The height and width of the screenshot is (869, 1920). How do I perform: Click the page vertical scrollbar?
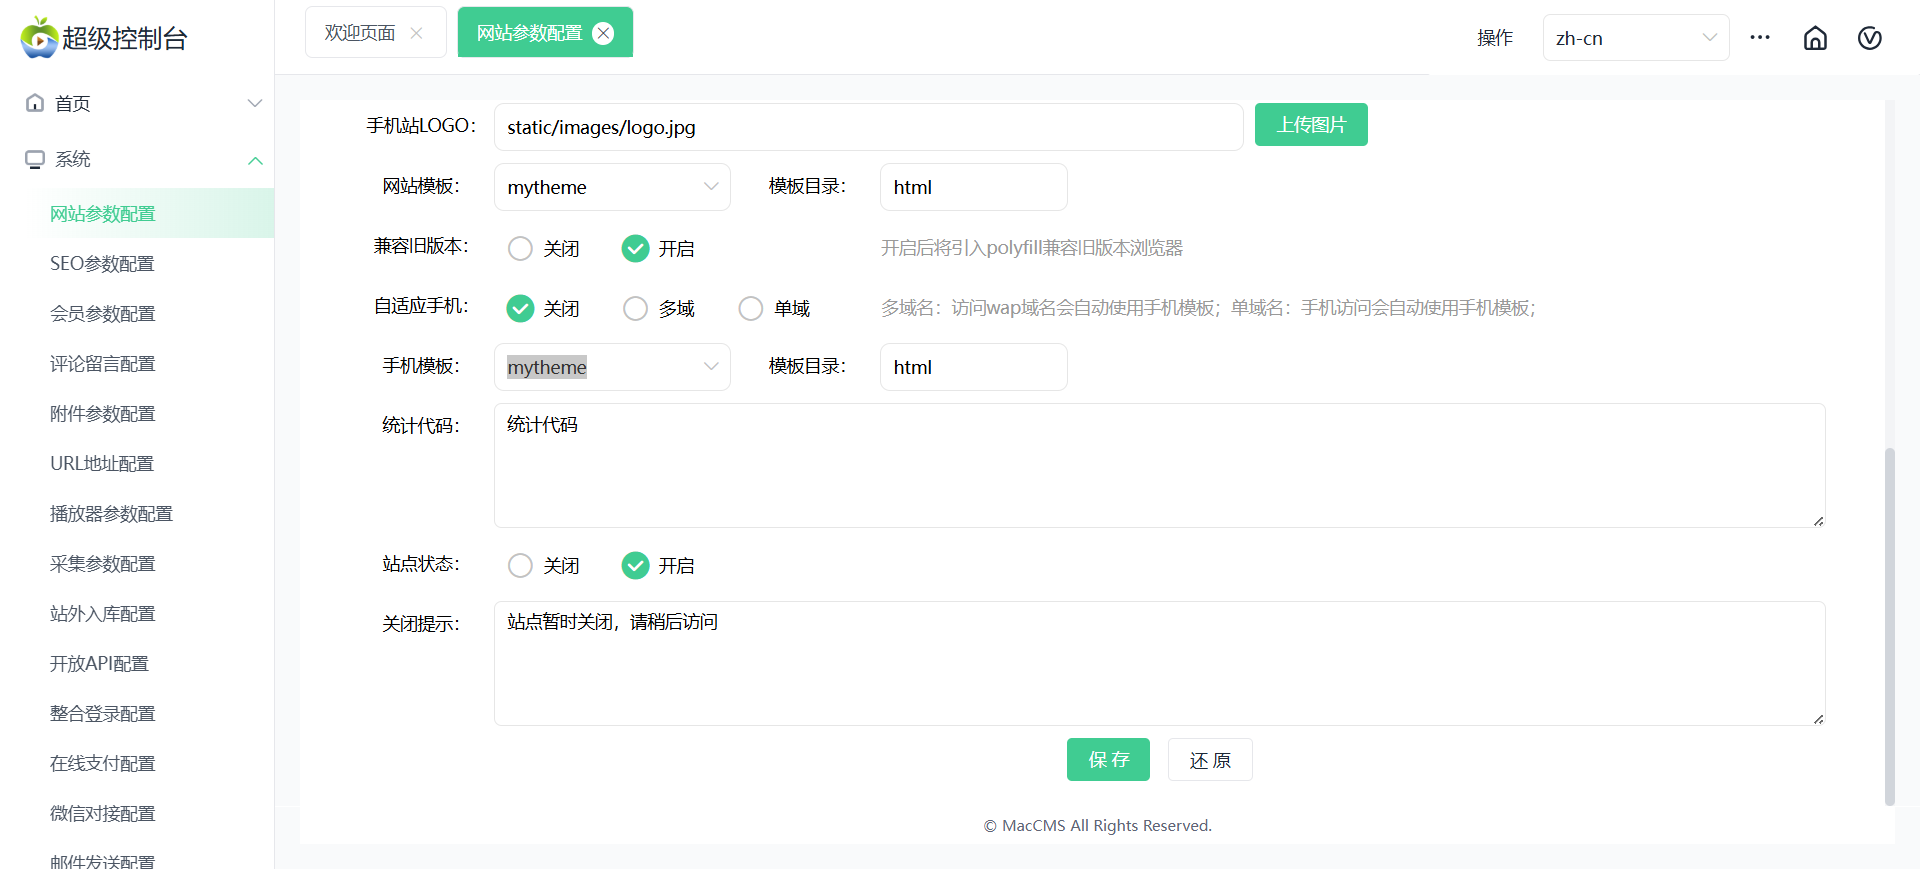click(x=1889, y=626)
